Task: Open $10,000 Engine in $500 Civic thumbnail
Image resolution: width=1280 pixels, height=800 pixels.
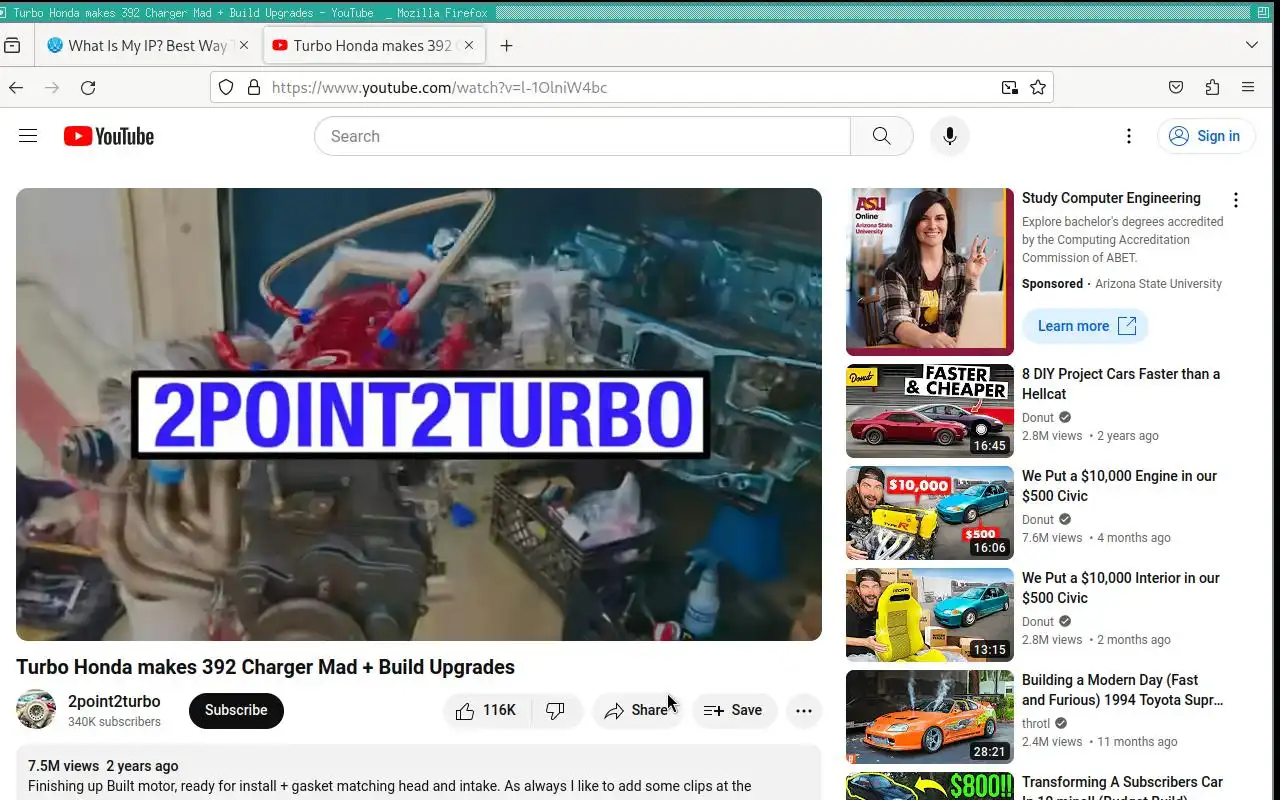Action: tap(930, 514)
